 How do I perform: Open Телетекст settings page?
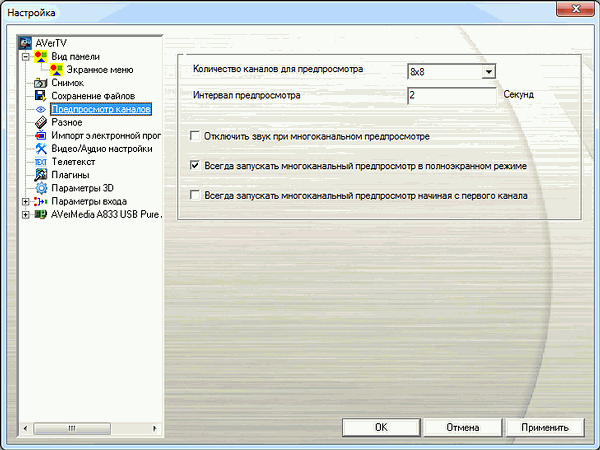tap(73, 162)
